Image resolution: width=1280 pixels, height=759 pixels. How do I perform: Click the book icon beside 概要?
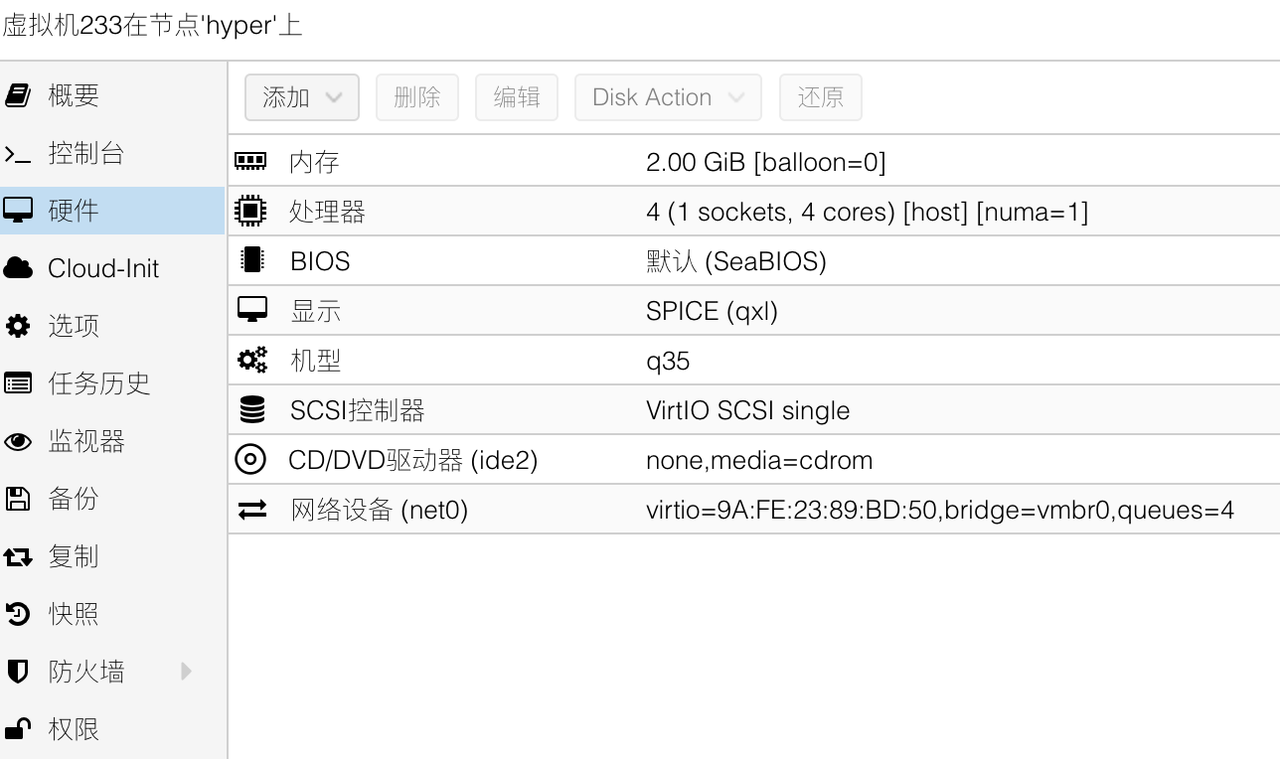point(18,95)
